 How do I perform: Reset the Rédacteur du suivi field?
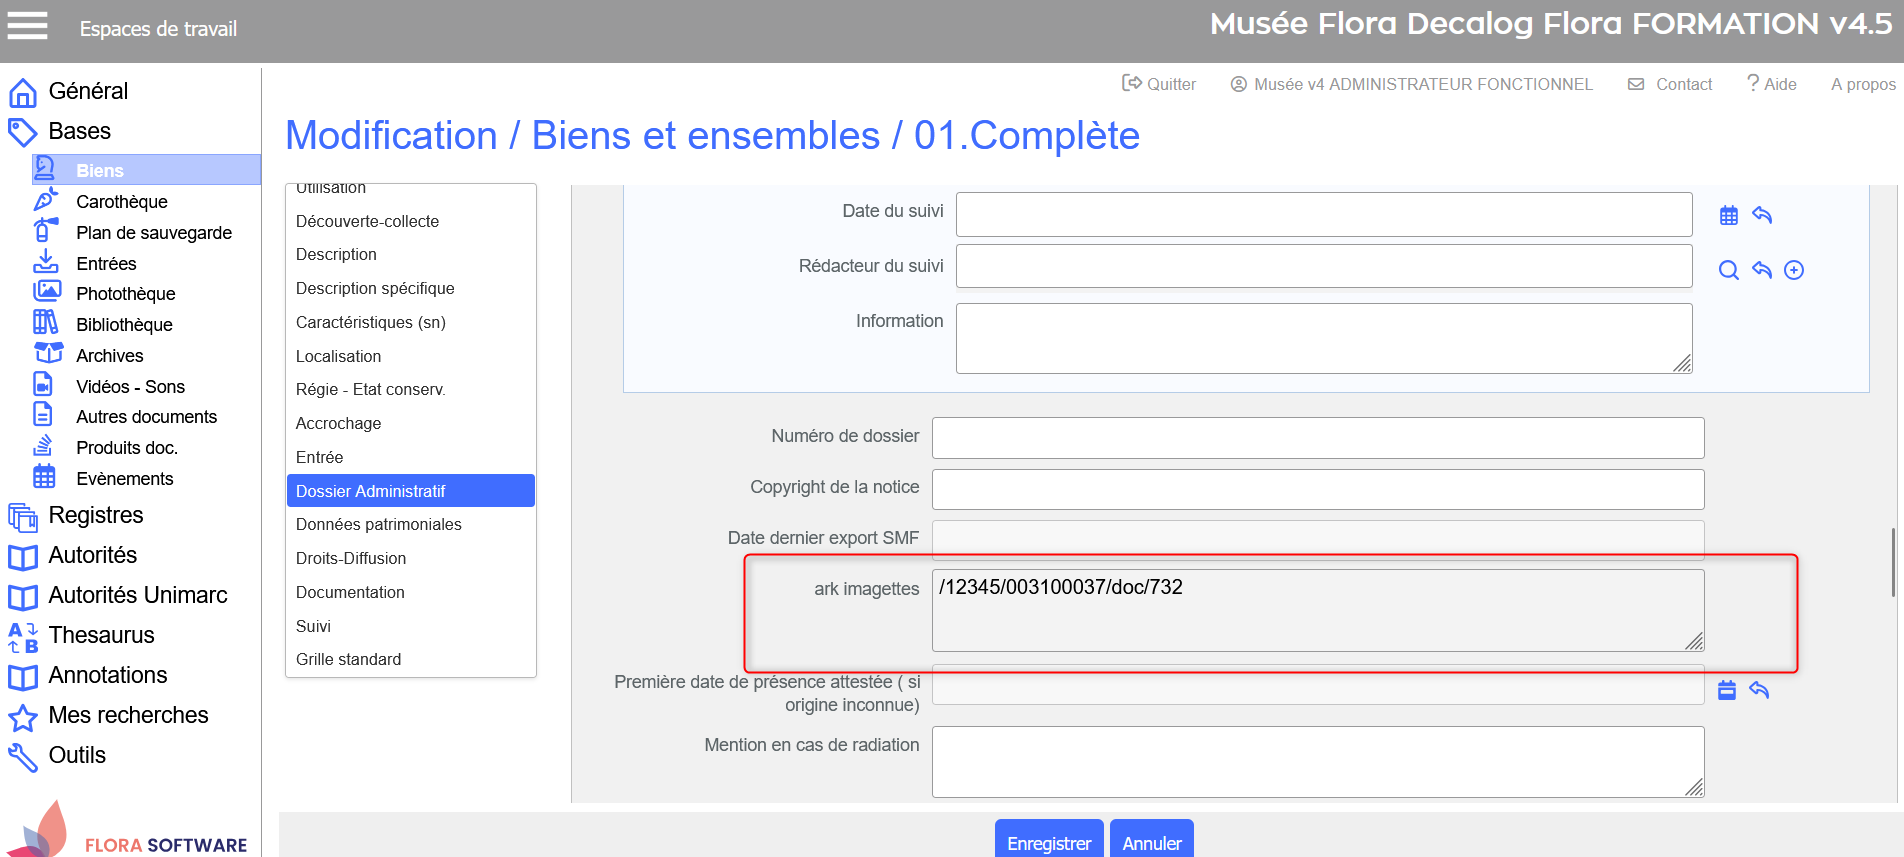tap(1762, 270)
